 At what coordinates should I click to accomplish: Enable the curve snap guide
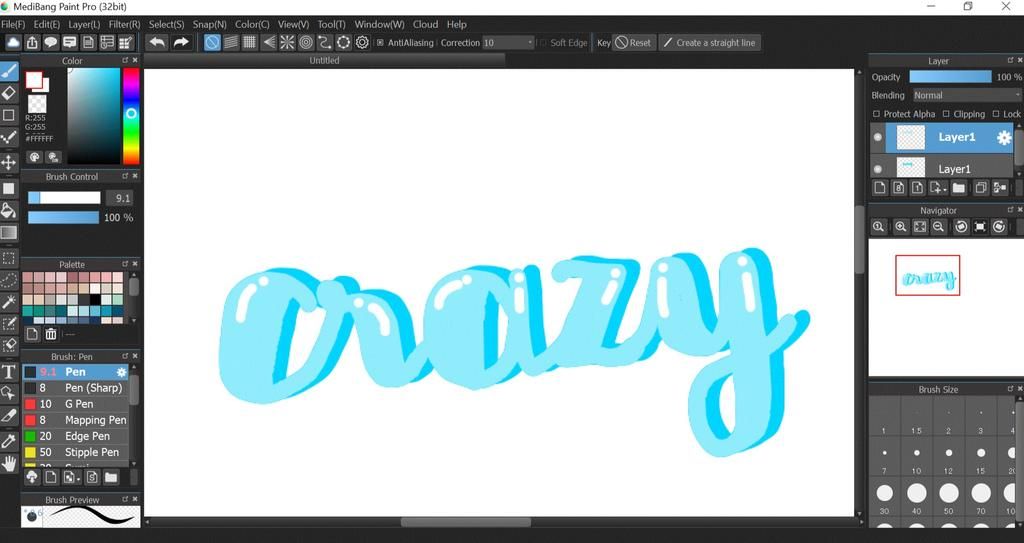click(325, 42)
